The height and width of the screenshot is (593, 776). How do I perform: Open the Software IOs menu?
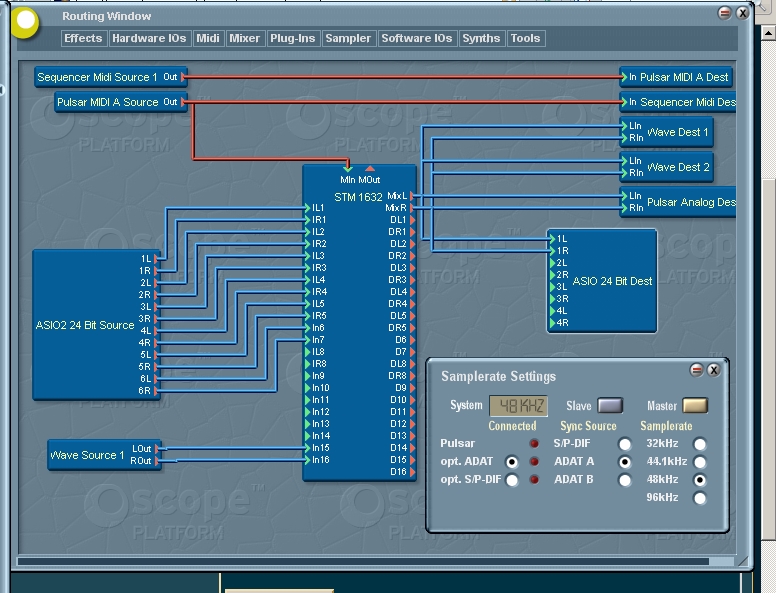(x=417, y=39)
